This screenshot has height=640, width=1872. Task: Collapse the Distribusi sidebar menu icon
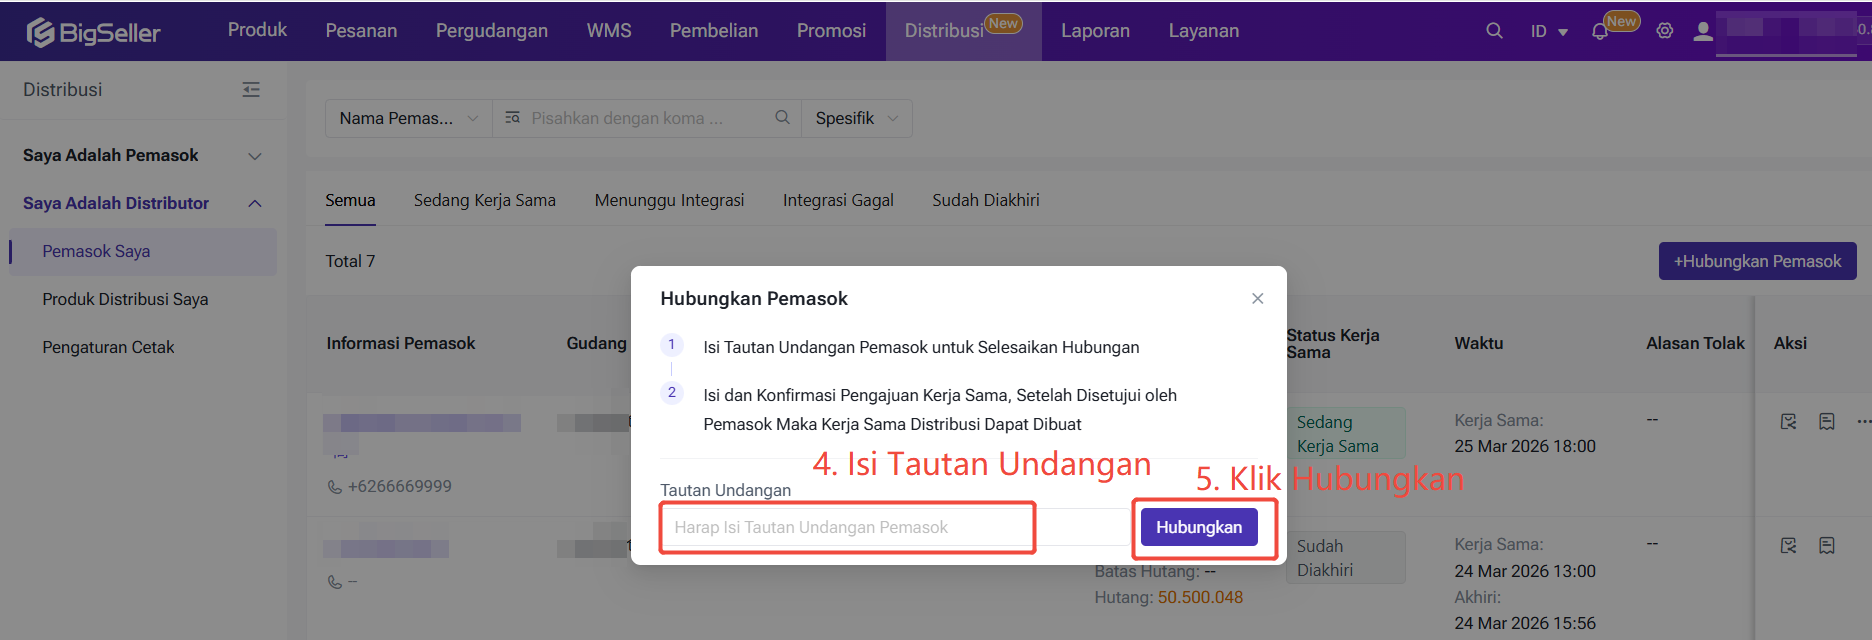(x=251, y=90)
